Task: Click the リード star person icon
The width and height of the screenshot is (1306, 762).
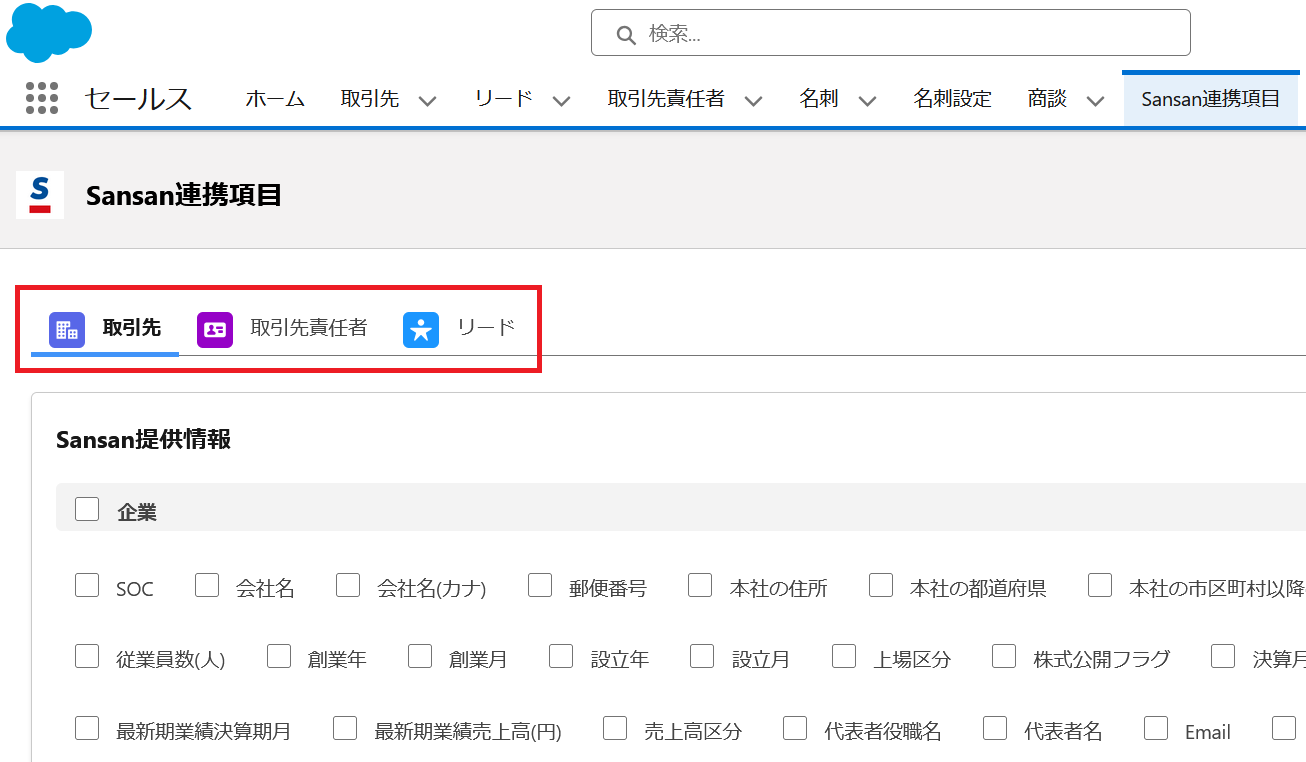Action: (421, 330)
